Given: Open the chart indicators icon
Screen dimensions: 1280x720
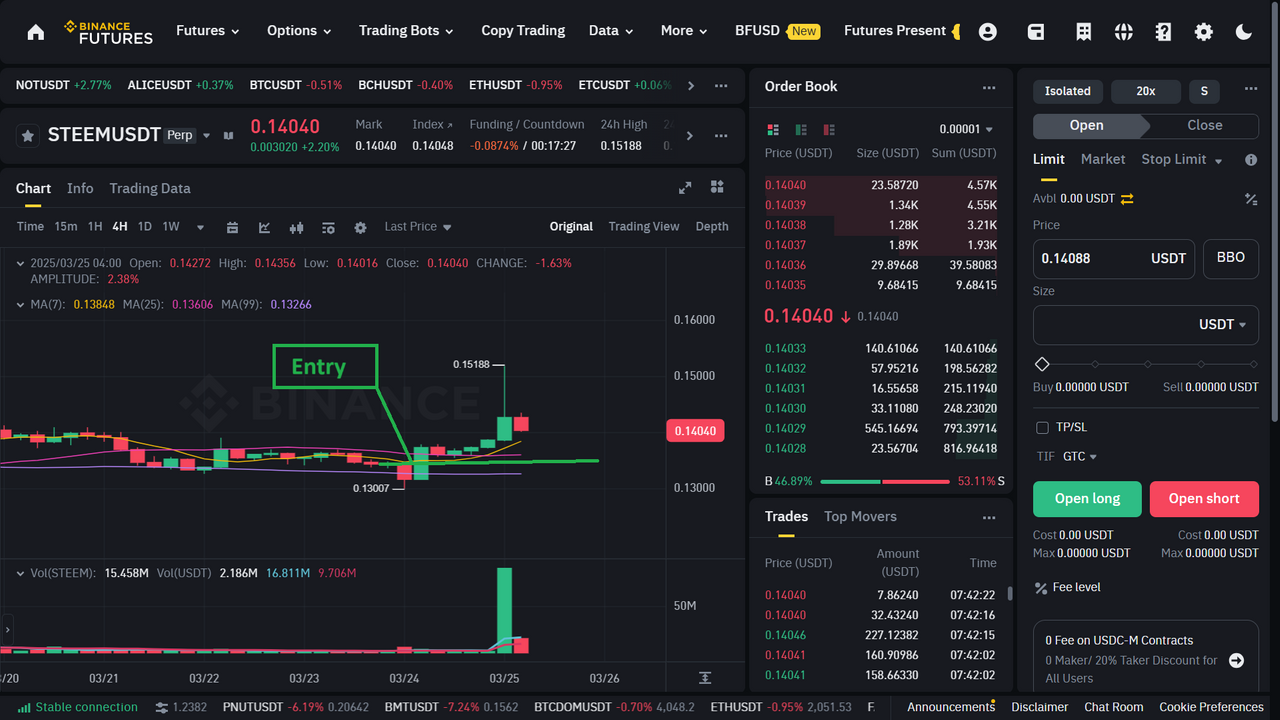Looking at the screenshot, I should pos(264,227).
